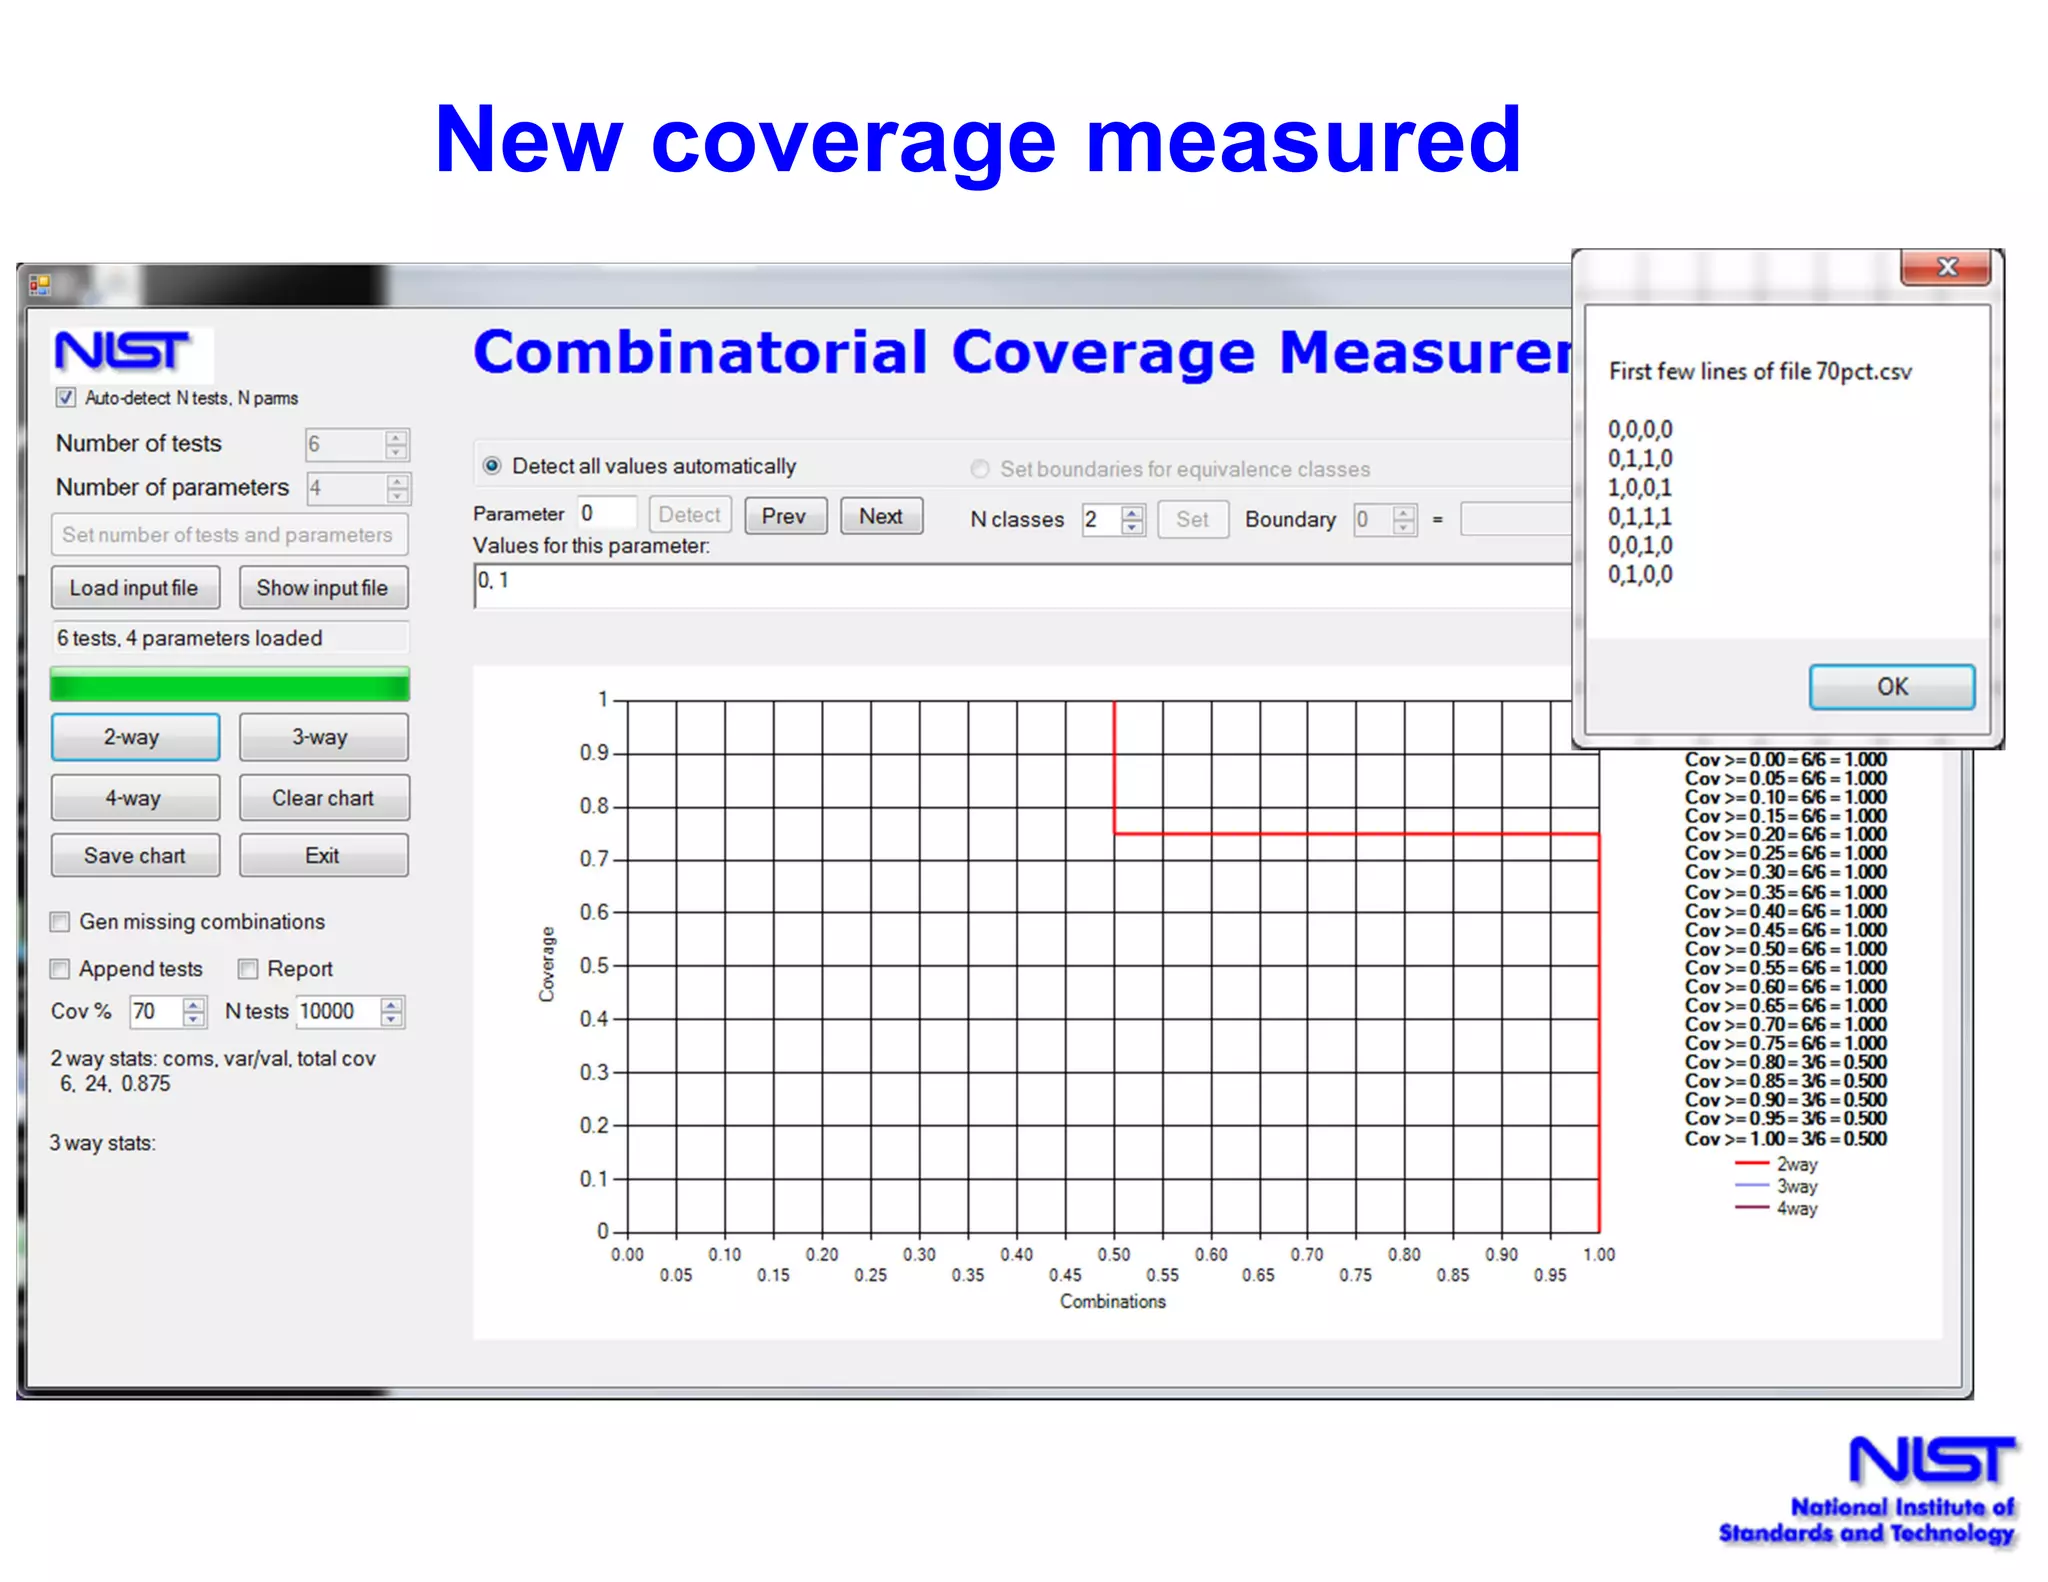This screenshot has height=1582, width=2048.
Task: Go to previous parameter with Prev
Action: tap(785, 516)
